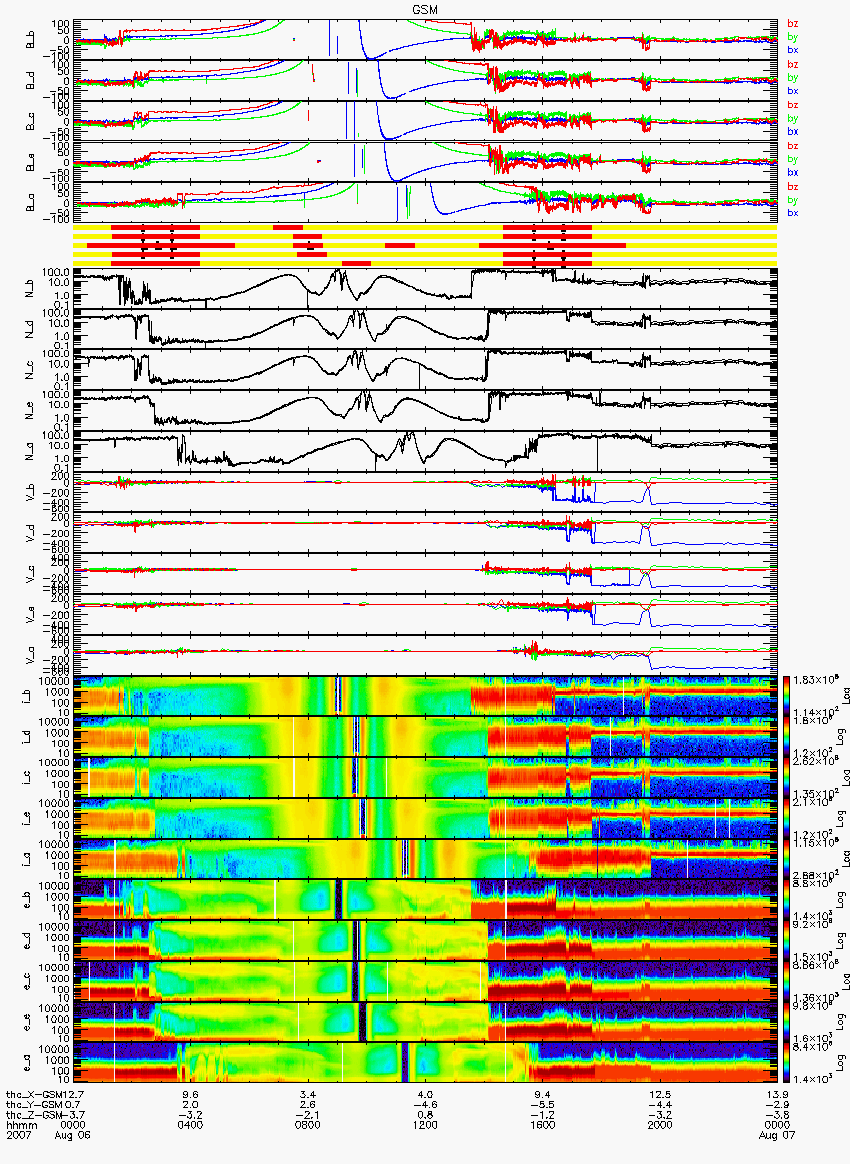
Task: Select the red bz legend of B_b panel
Action: [793, 24]
